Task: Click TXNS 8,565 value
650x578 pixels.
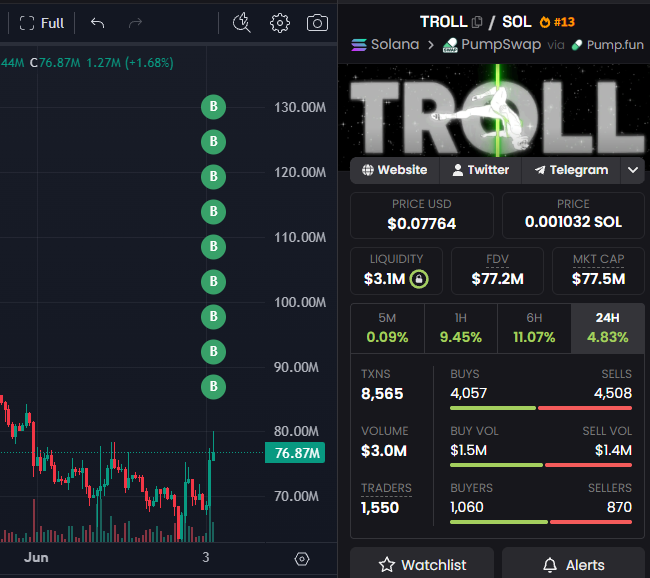Action: [382, 393]
